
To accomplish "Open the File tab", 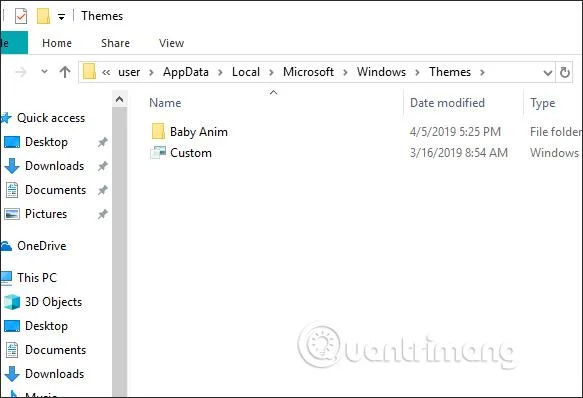I will (14, 43).
